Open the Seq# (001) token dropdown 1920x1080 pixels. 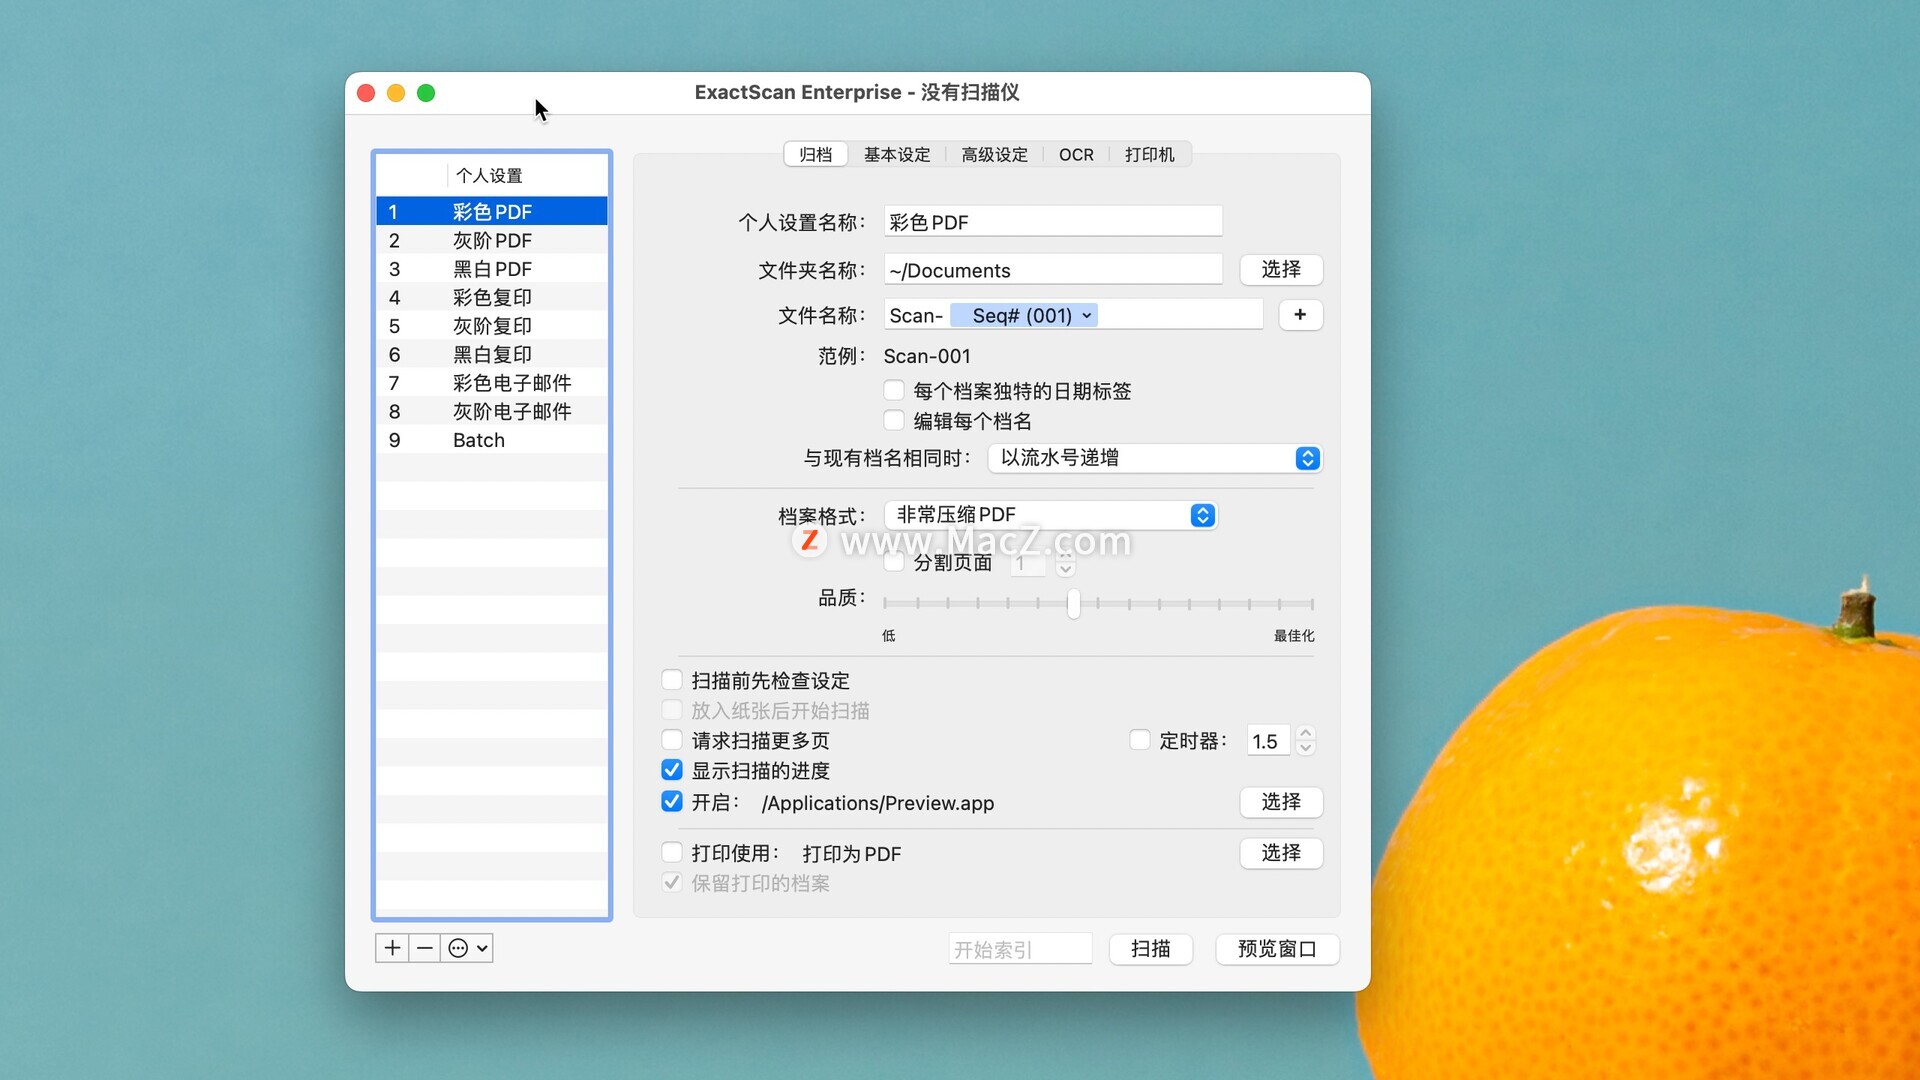(1024, 315)
